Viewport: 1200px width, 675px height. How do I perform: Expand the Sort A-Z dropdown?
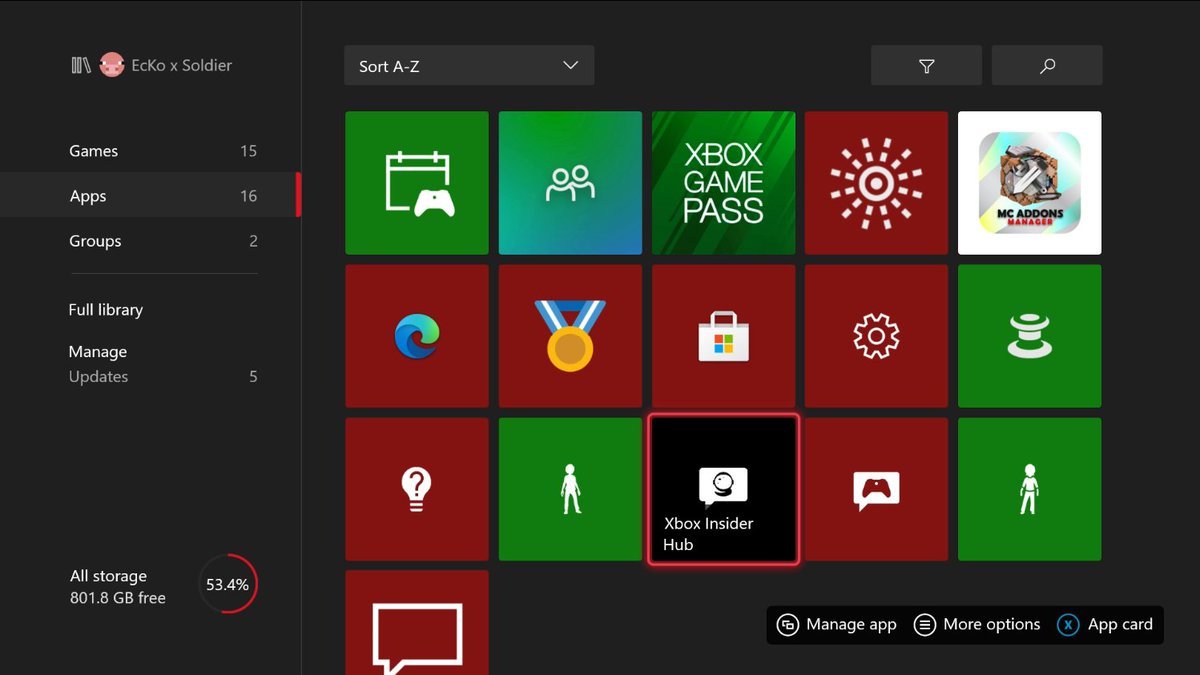(469, 66)
